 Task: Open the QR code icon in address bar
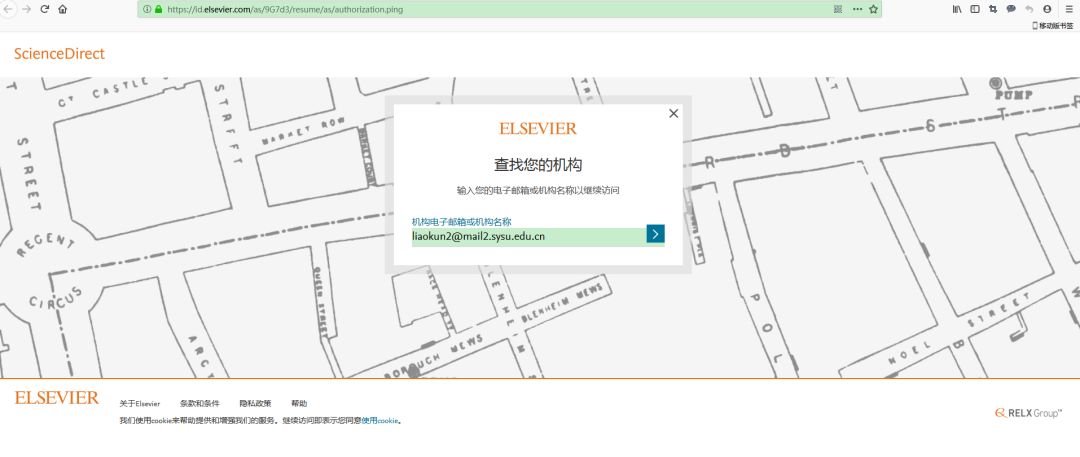(x=838, y=10)
